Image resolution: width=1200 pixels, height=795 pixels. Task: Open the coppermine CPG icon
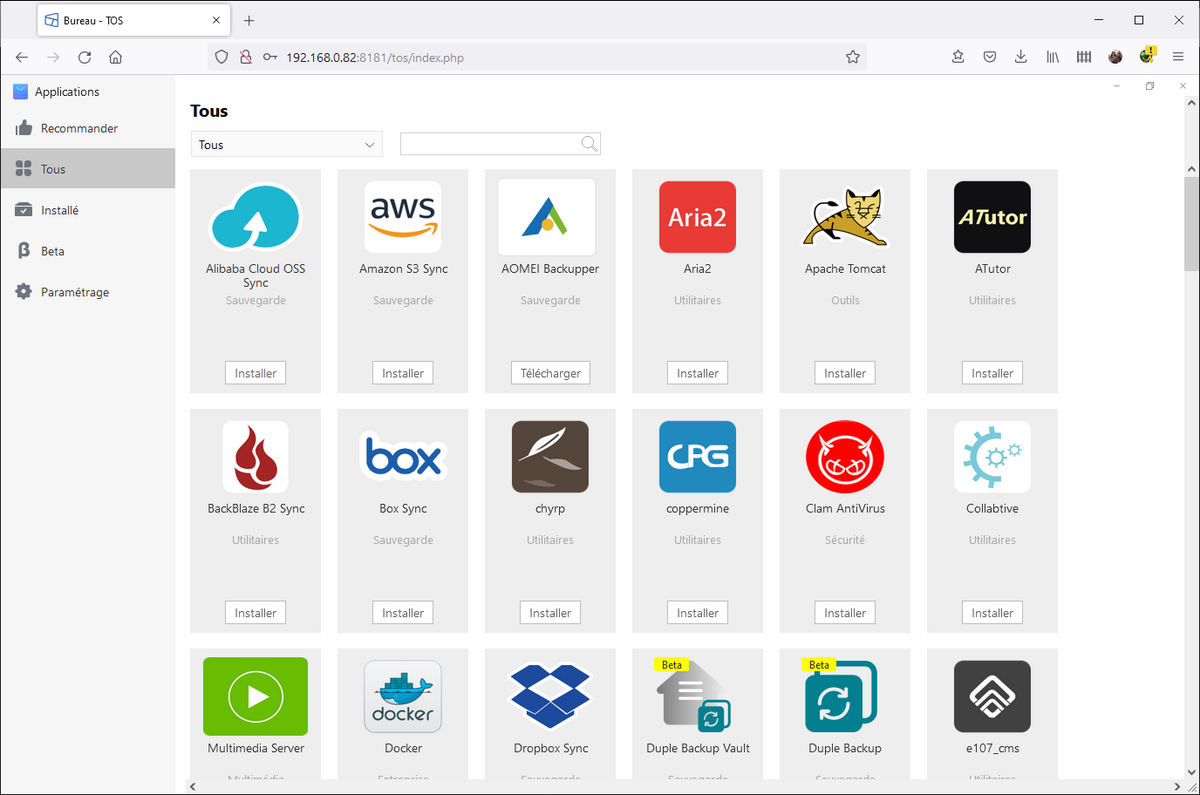[698, 456]
